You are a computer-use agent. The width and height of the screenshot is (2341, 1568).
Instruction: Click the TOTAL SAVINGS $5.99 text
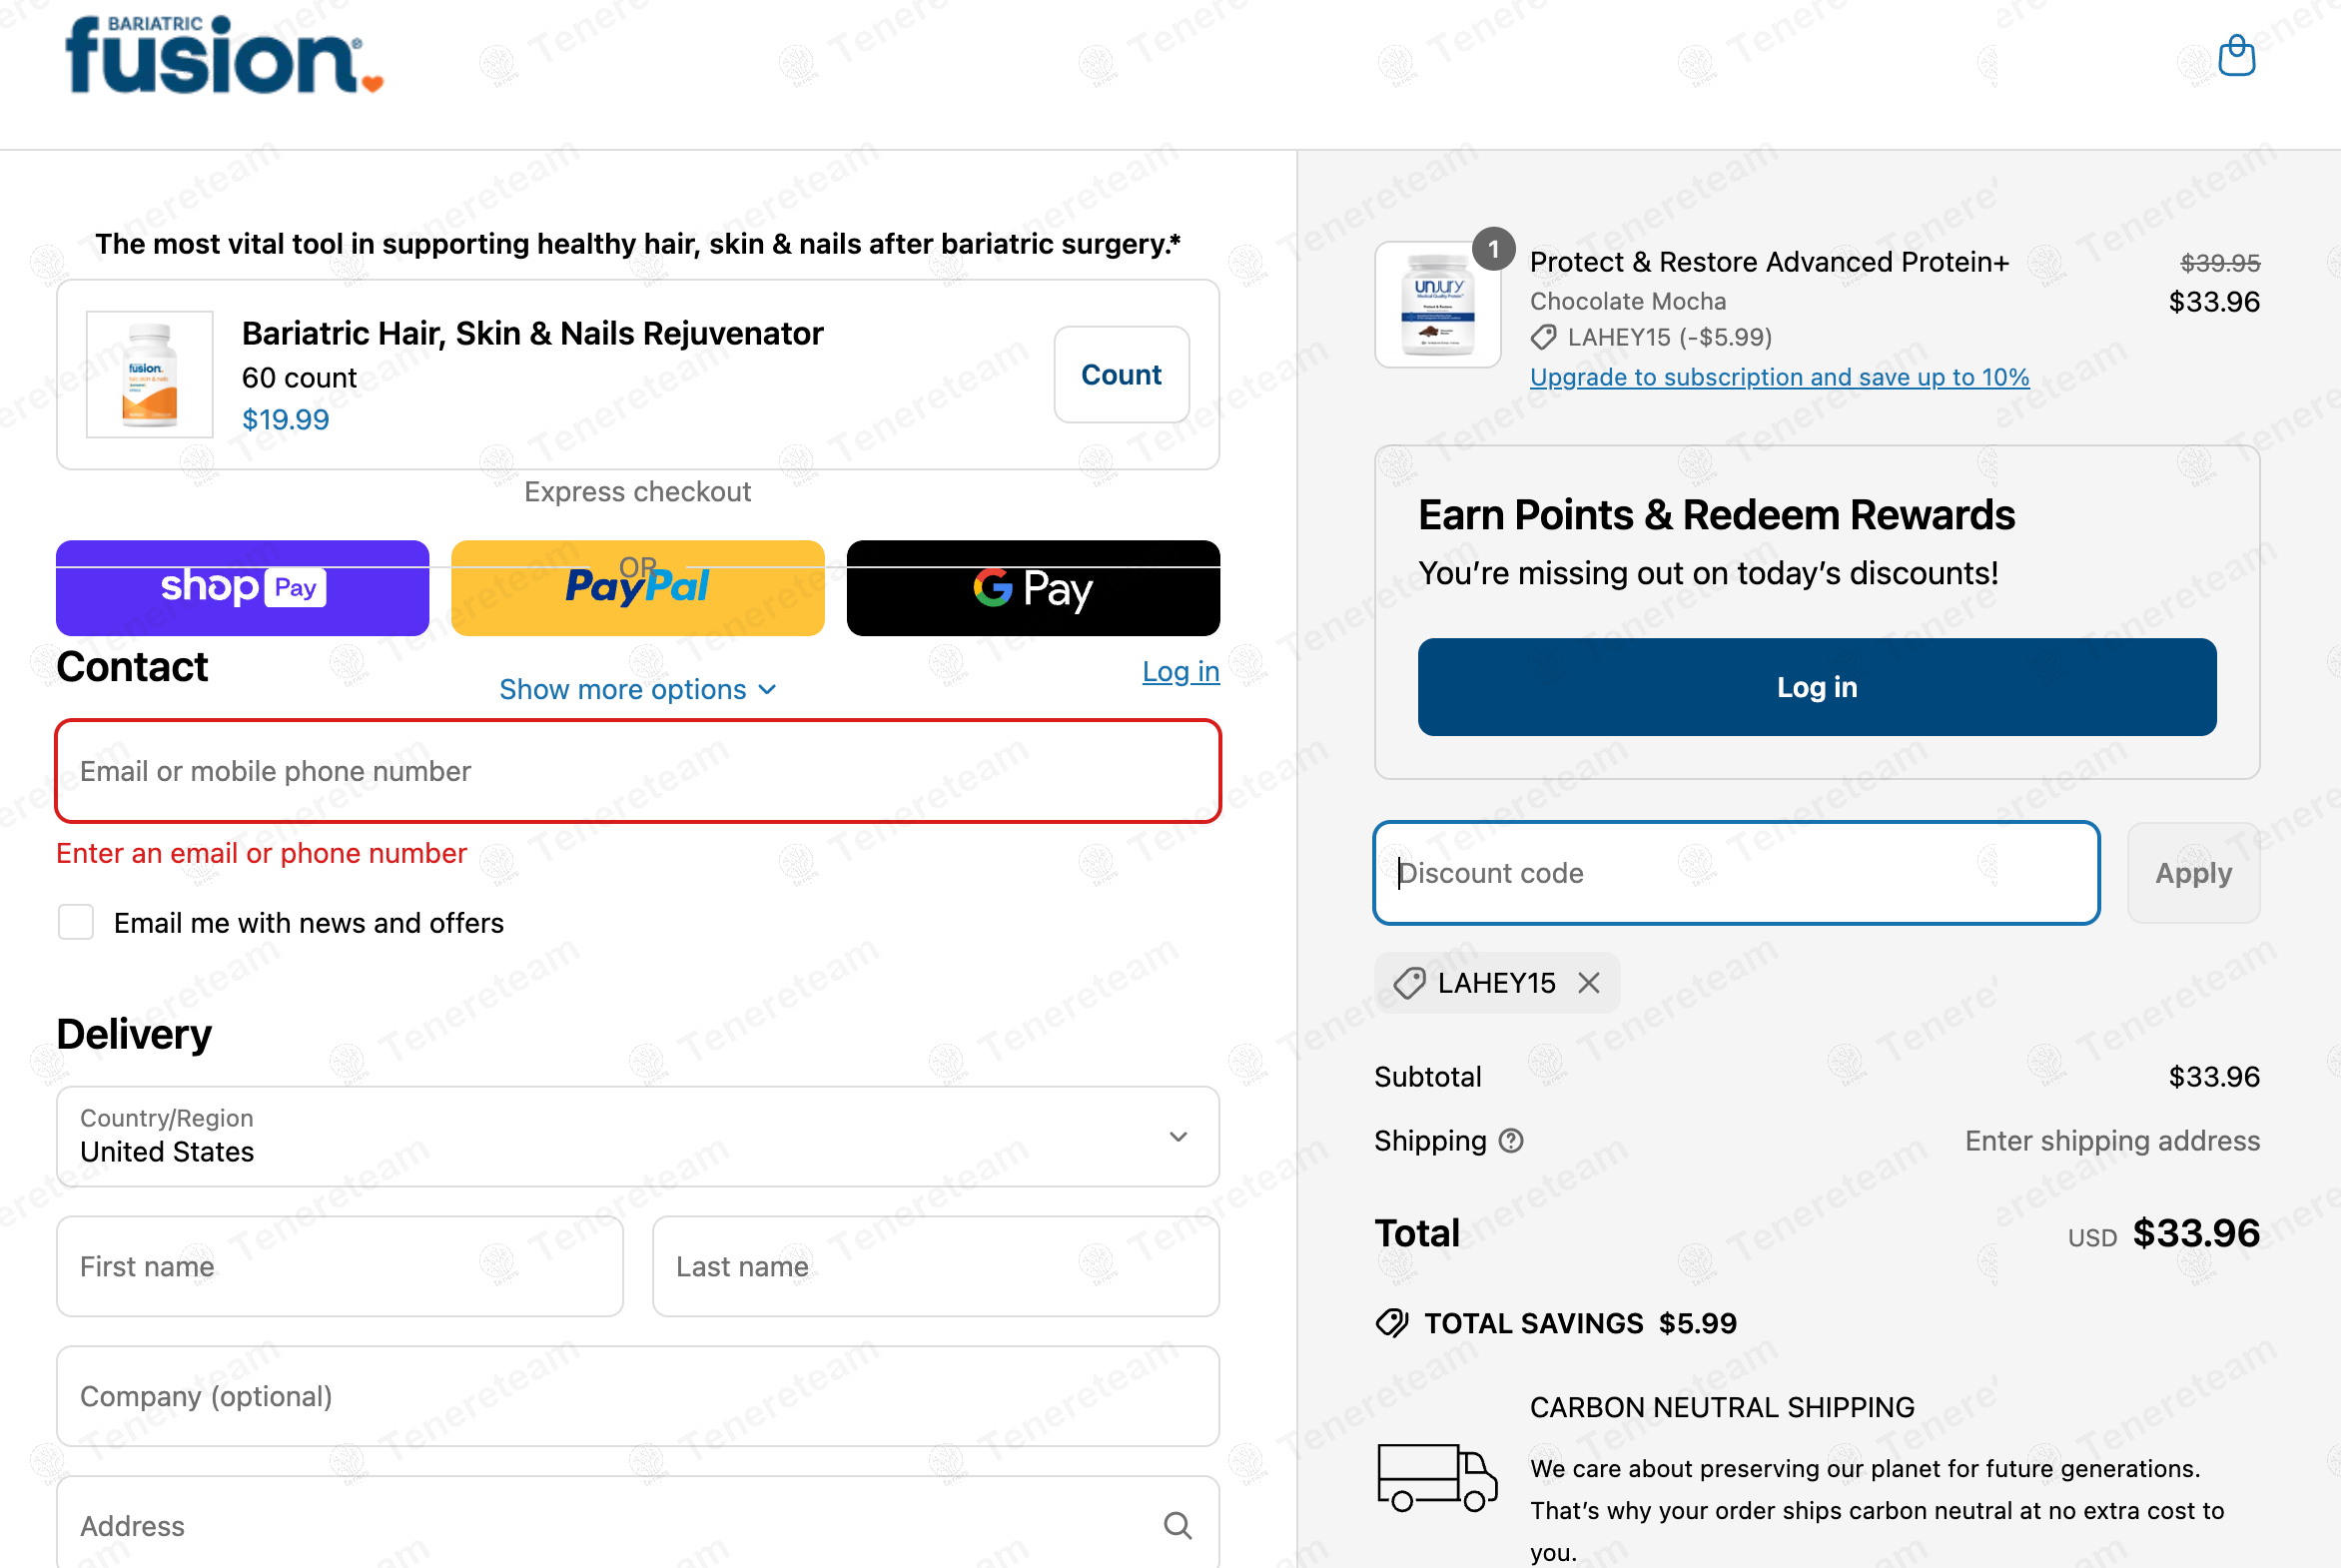1580,1323
